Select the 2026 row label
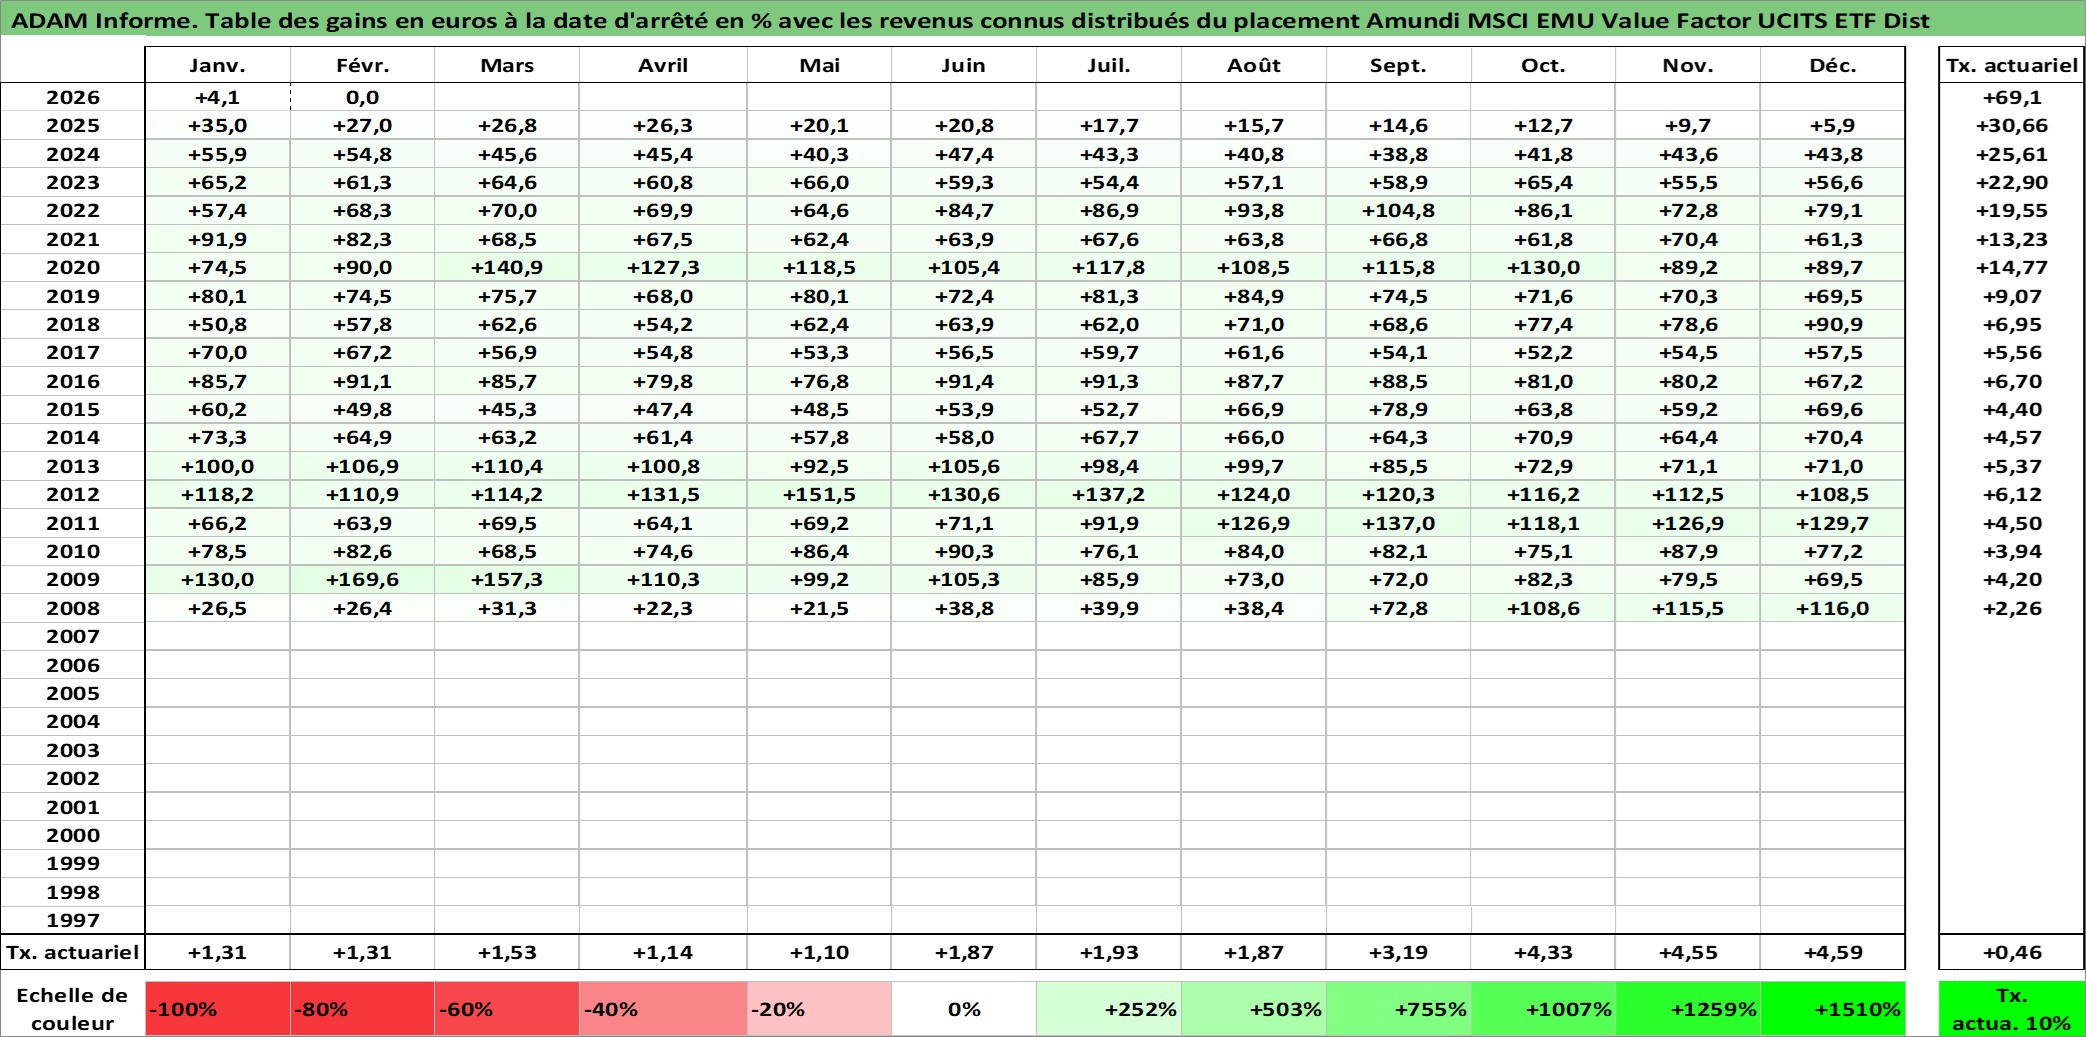 point(73,97)
